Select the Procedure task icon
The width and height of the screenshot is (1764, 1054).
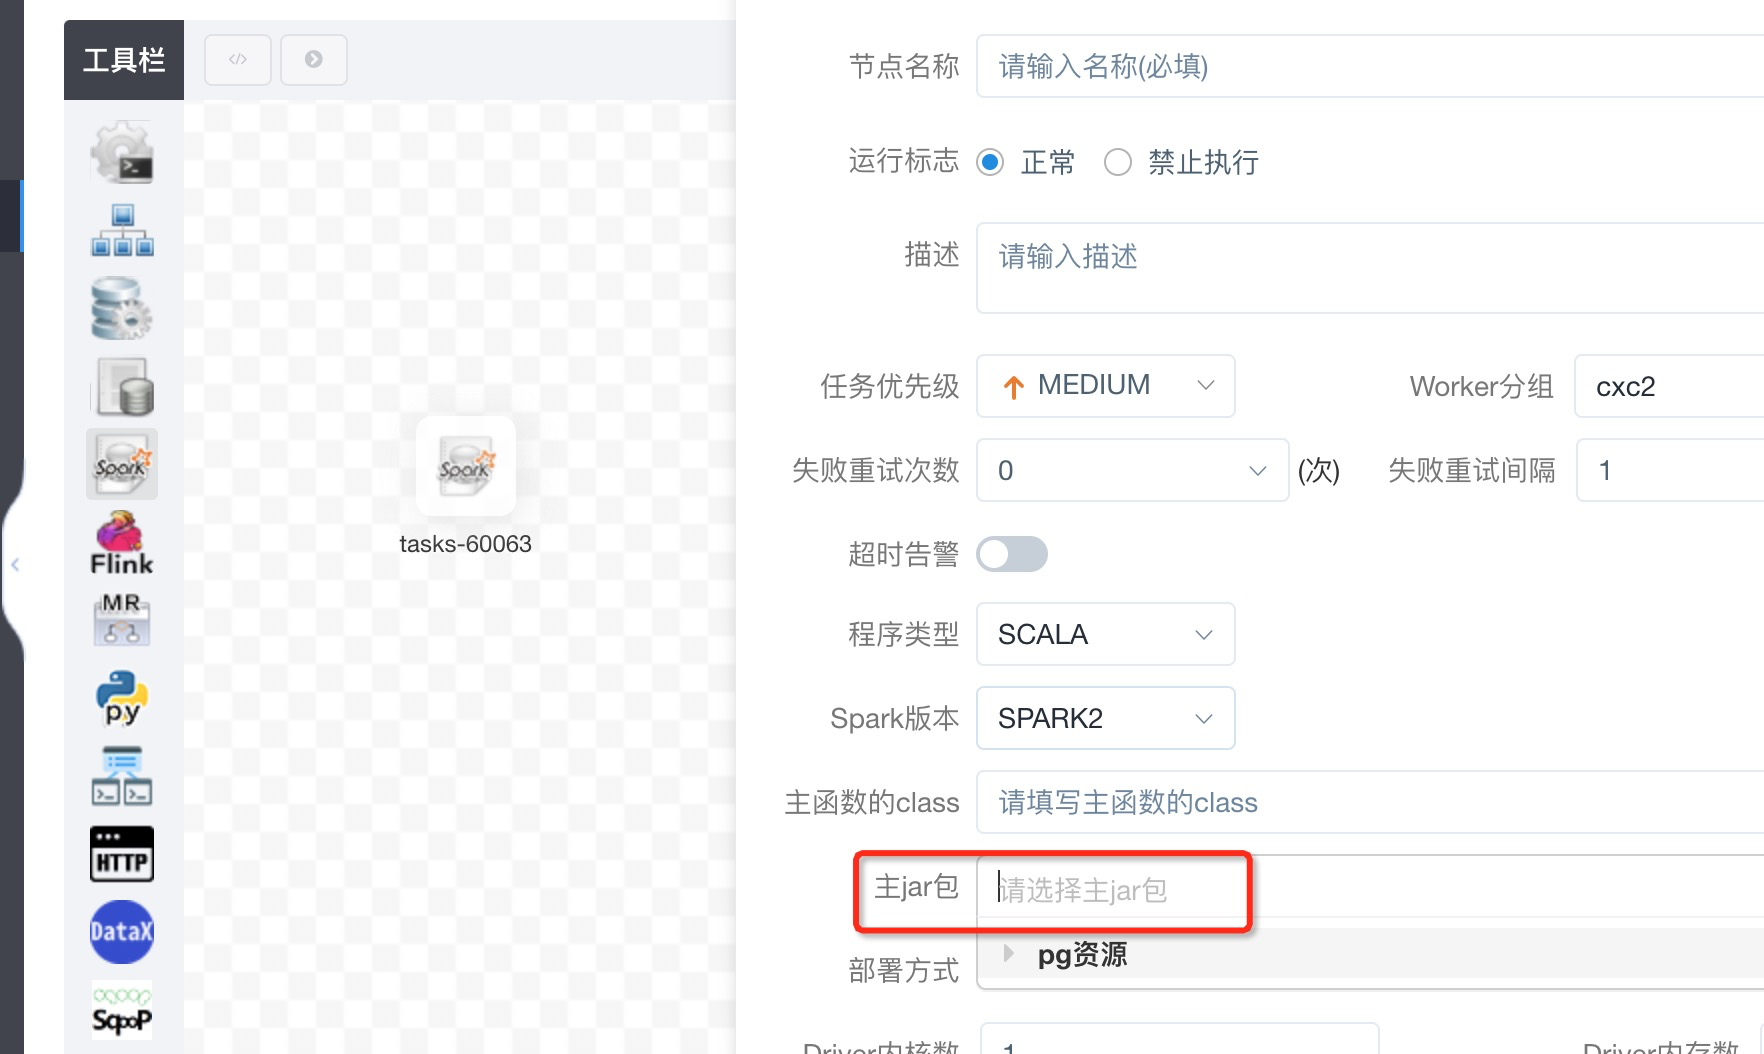coord(122,309)
